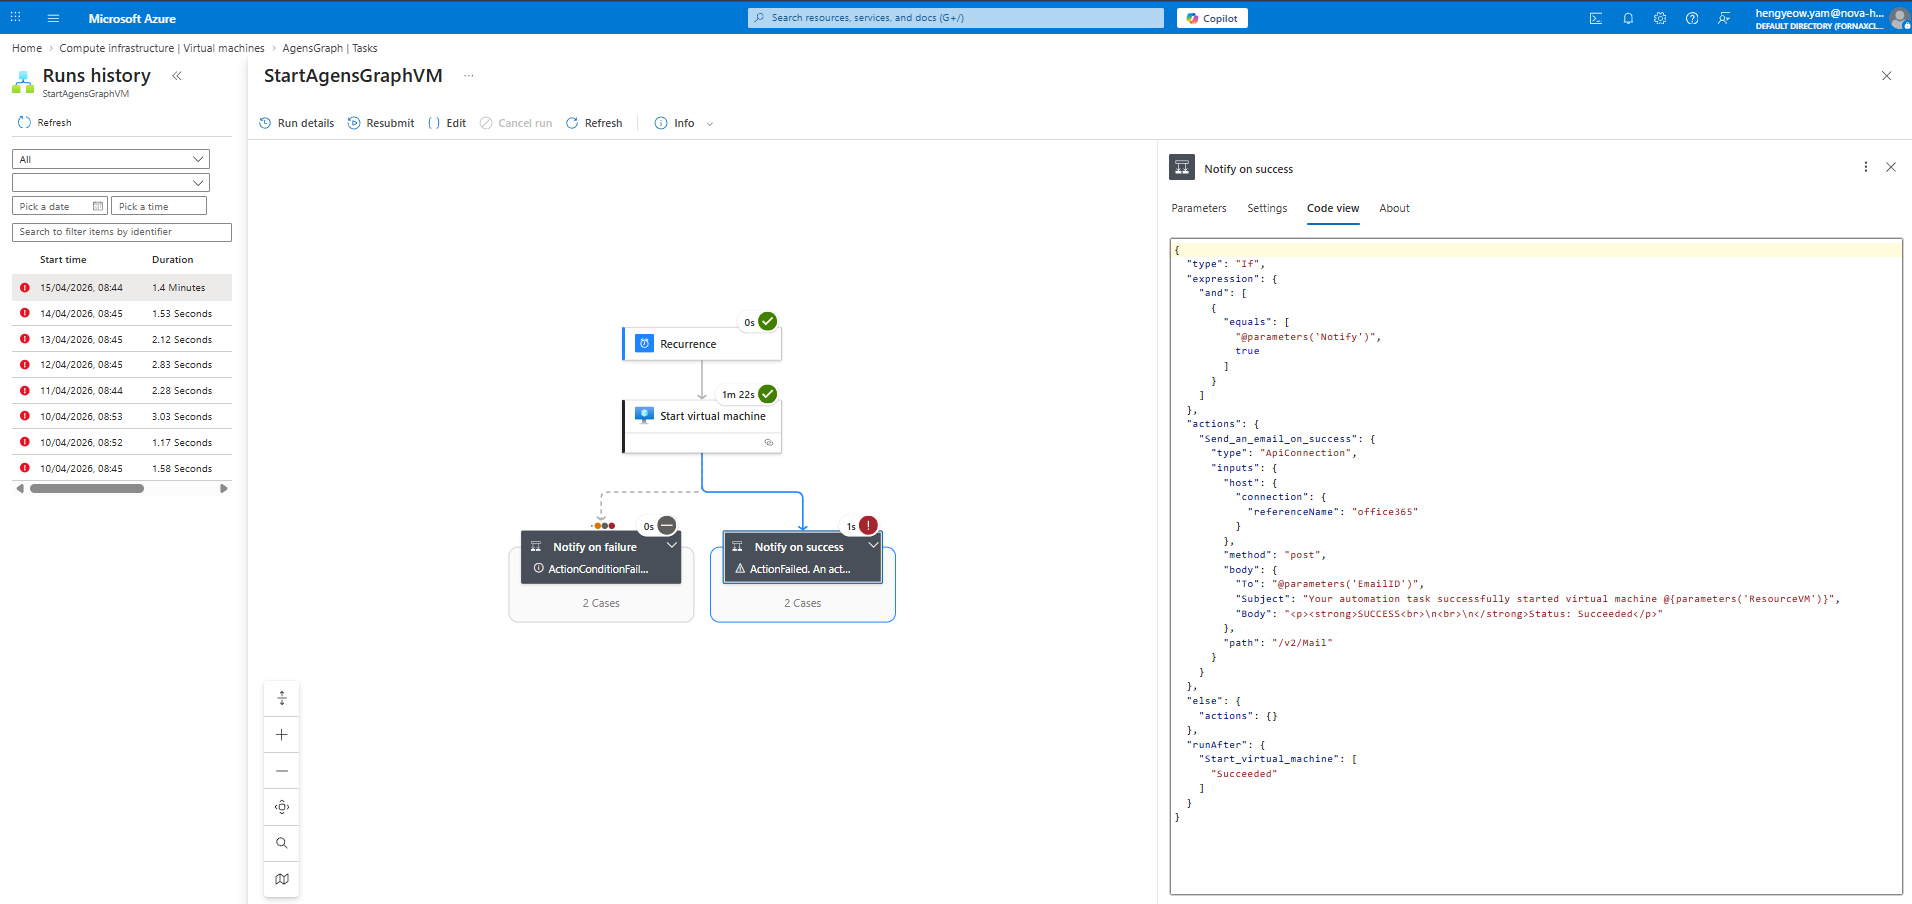Open Run details in the toolbar
The image size is (1912, 904).
tap(297, 123)
